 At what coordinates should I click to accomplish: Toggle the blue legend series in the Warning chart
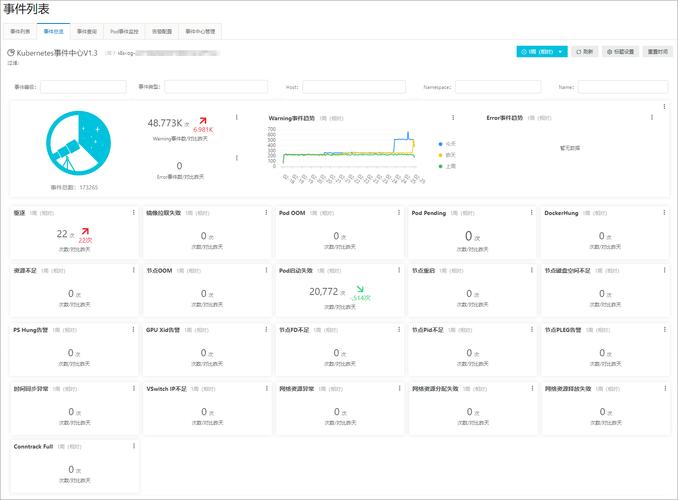[x=447, y=144]
